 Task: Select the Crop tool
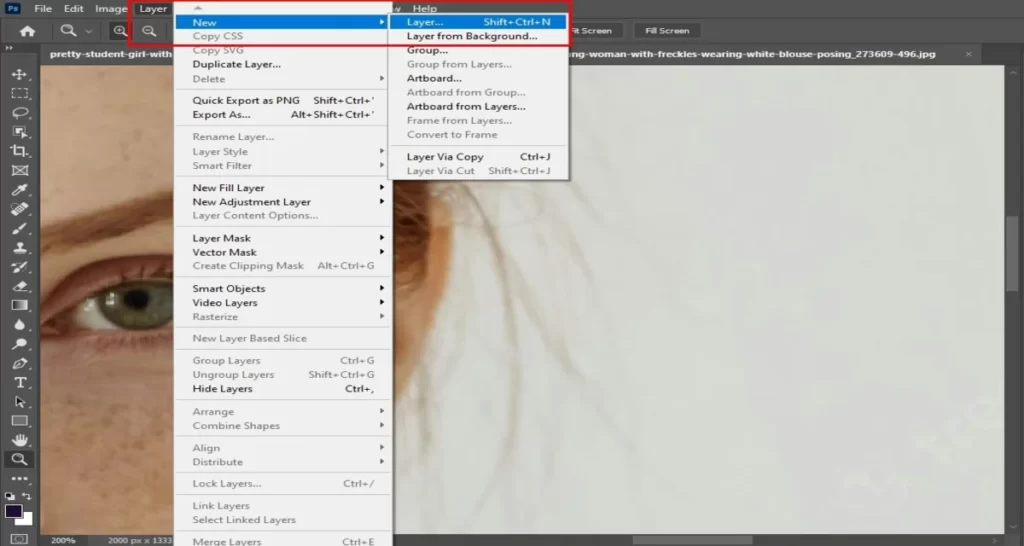pos(20,151)
